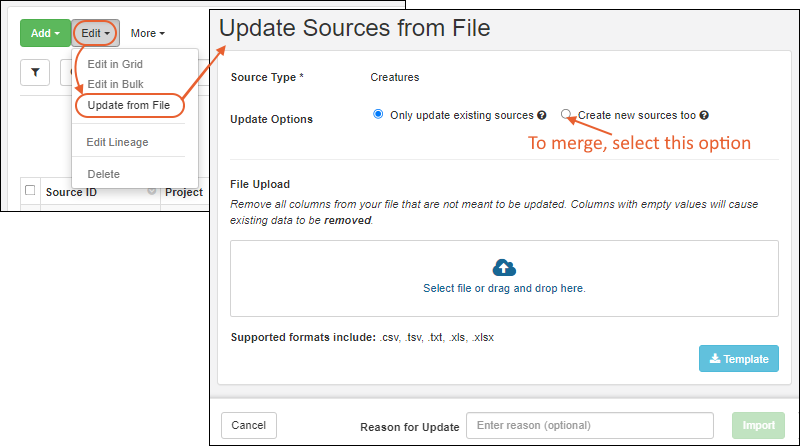Click the Reason for Update field
Screen dimensions: 800x446
tap(589, 426)
